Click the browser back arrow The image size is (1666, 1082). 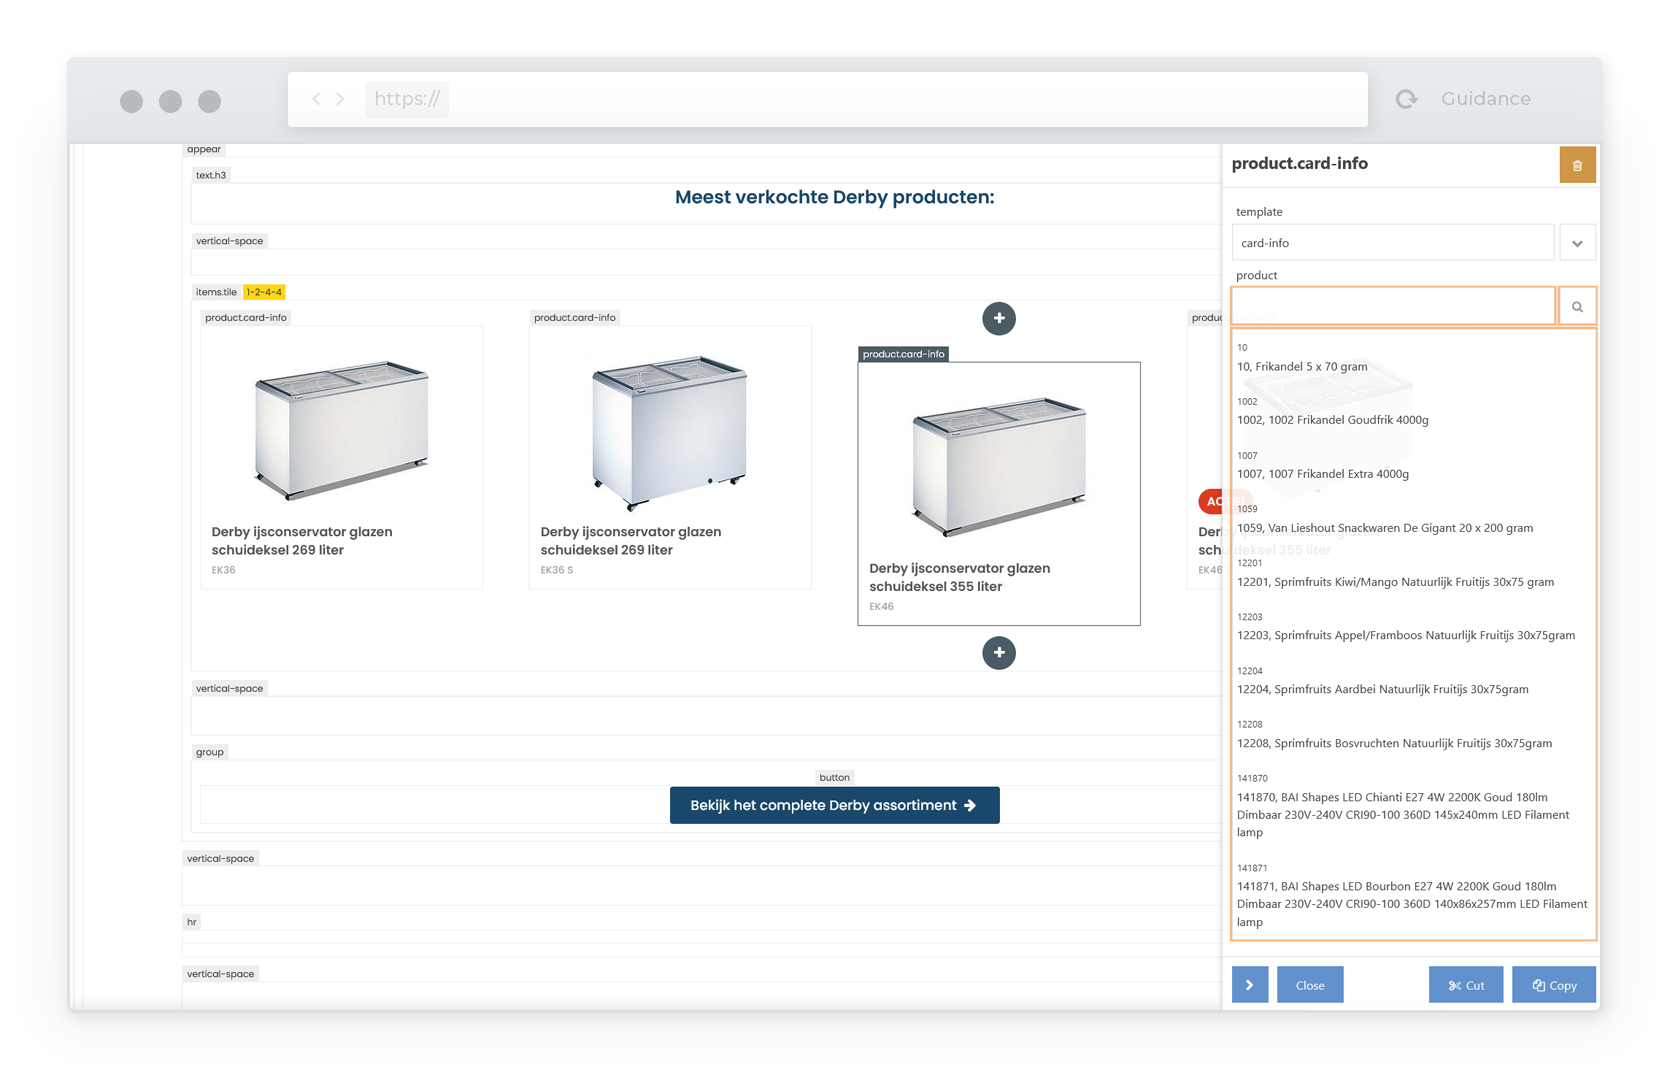coord(317,99)
